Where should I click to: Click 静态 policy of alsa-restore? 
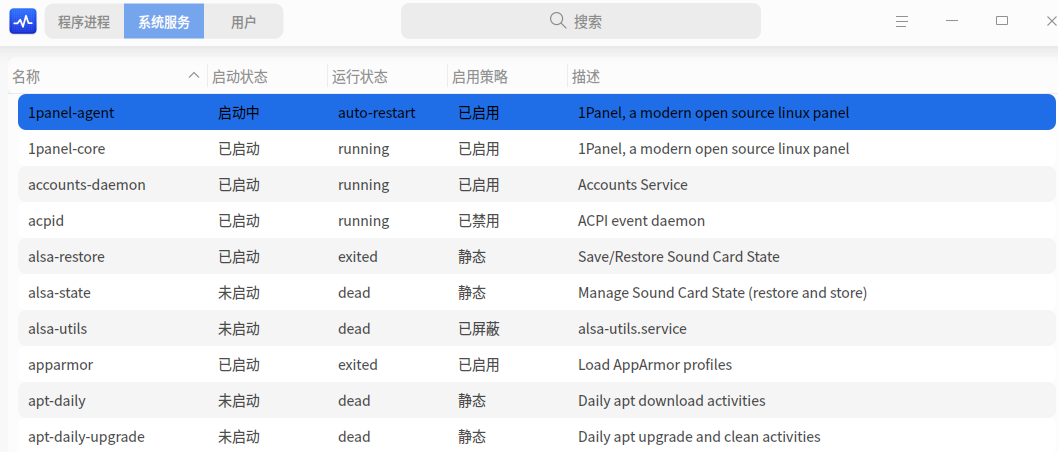[472, 256]
